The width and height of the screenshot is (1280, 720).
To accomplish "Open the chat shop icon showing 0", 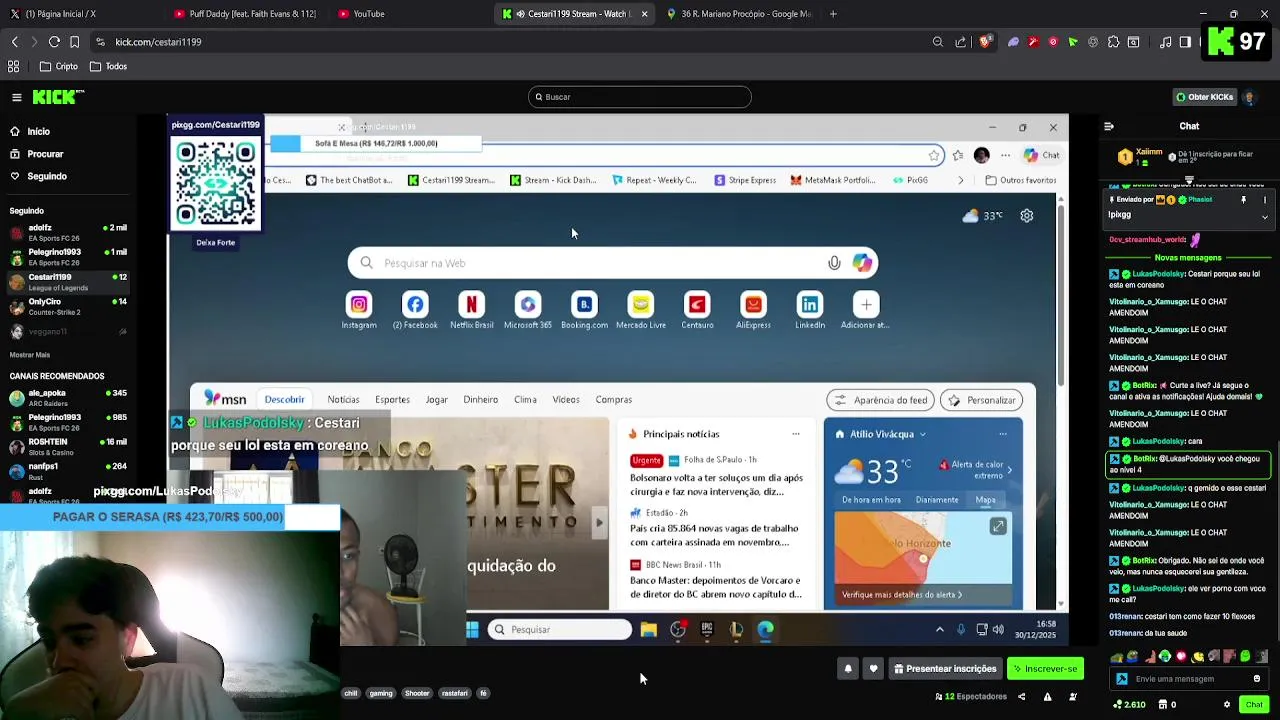I will (1167, 705).
